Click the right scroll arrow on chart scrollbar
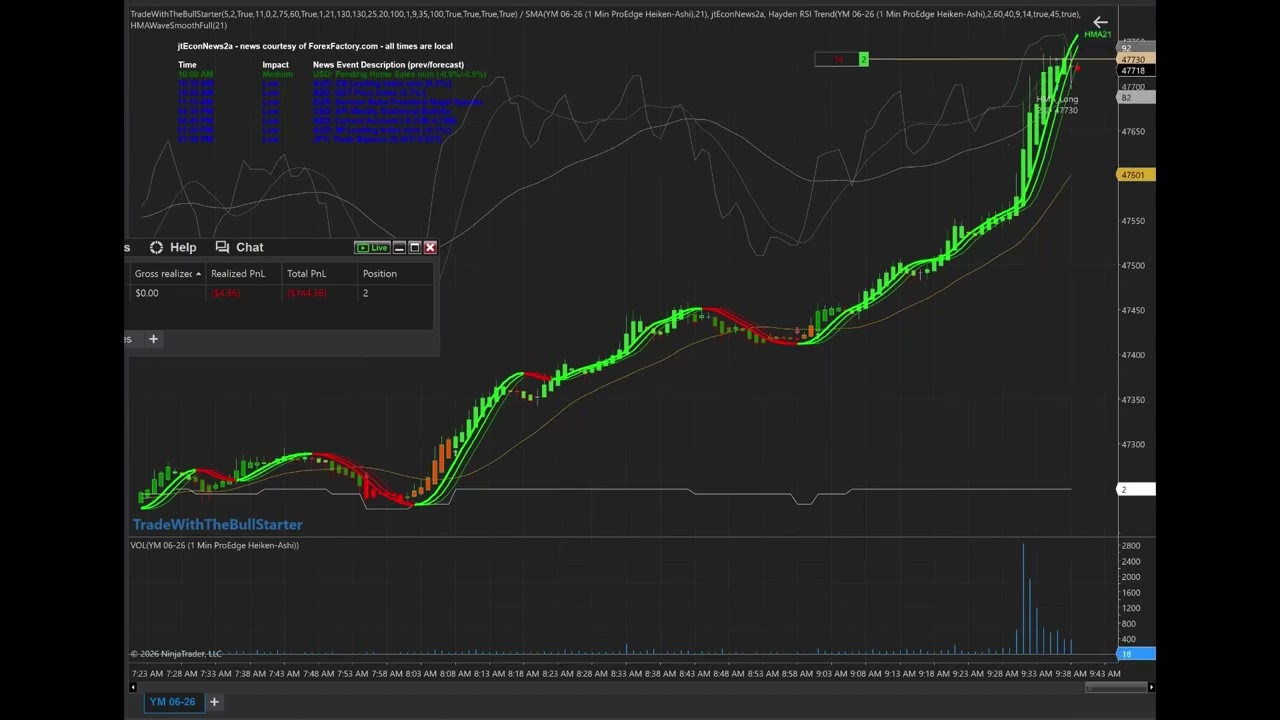This screenshot has width=1280, height=720. (x=1151, y=687)
